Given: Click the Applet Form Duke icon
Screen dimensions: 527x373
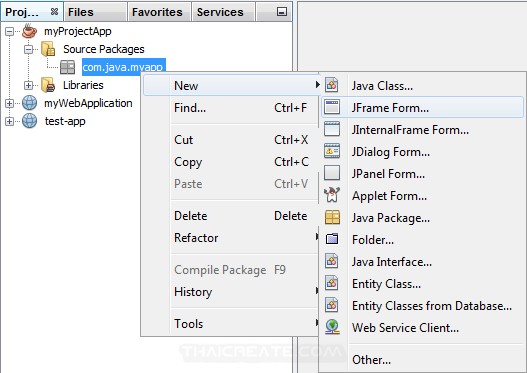Looking at the screenshot, I should tap(332, 195).
